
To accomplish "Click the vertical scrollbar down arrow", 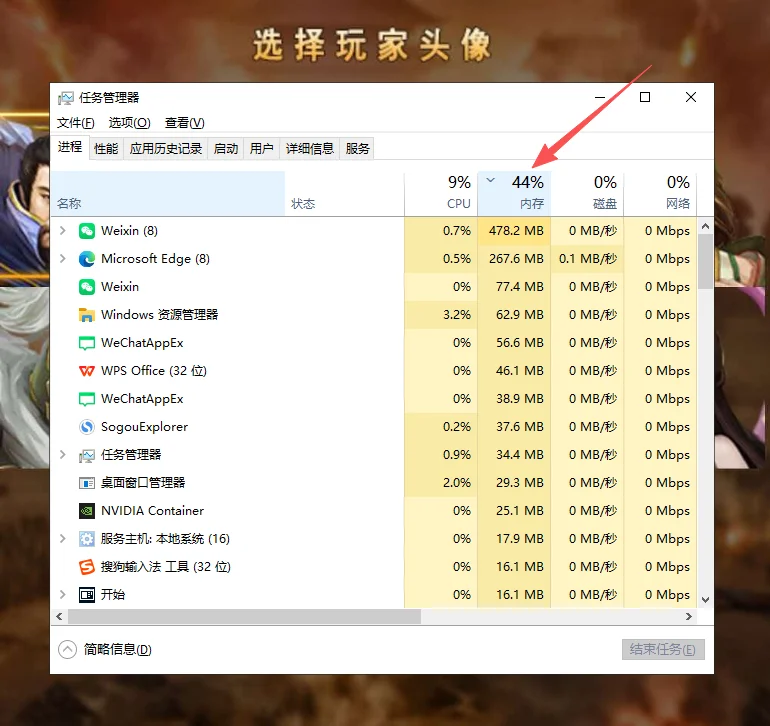I will click(706, 600).
